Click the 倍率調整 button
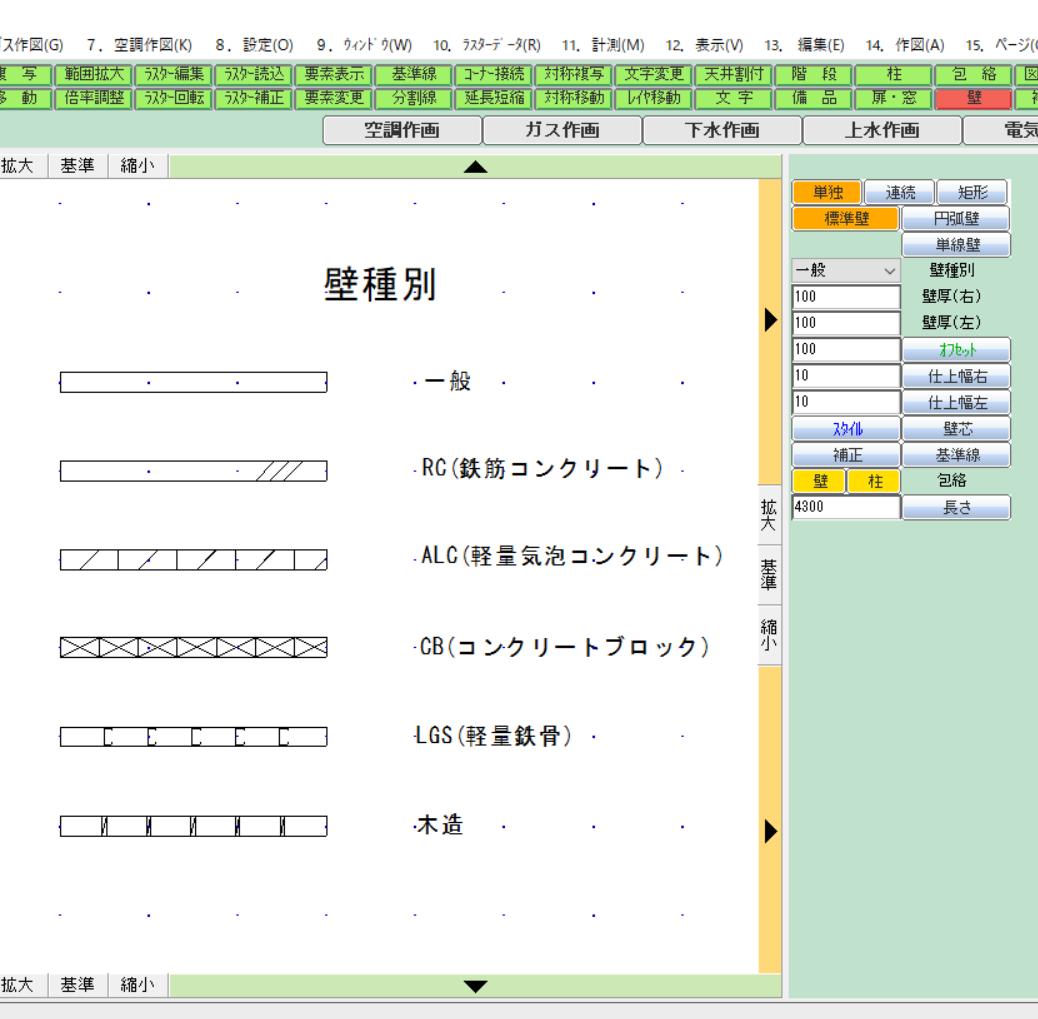This screenshot has width=1038, height=1019. coord(94,99)
